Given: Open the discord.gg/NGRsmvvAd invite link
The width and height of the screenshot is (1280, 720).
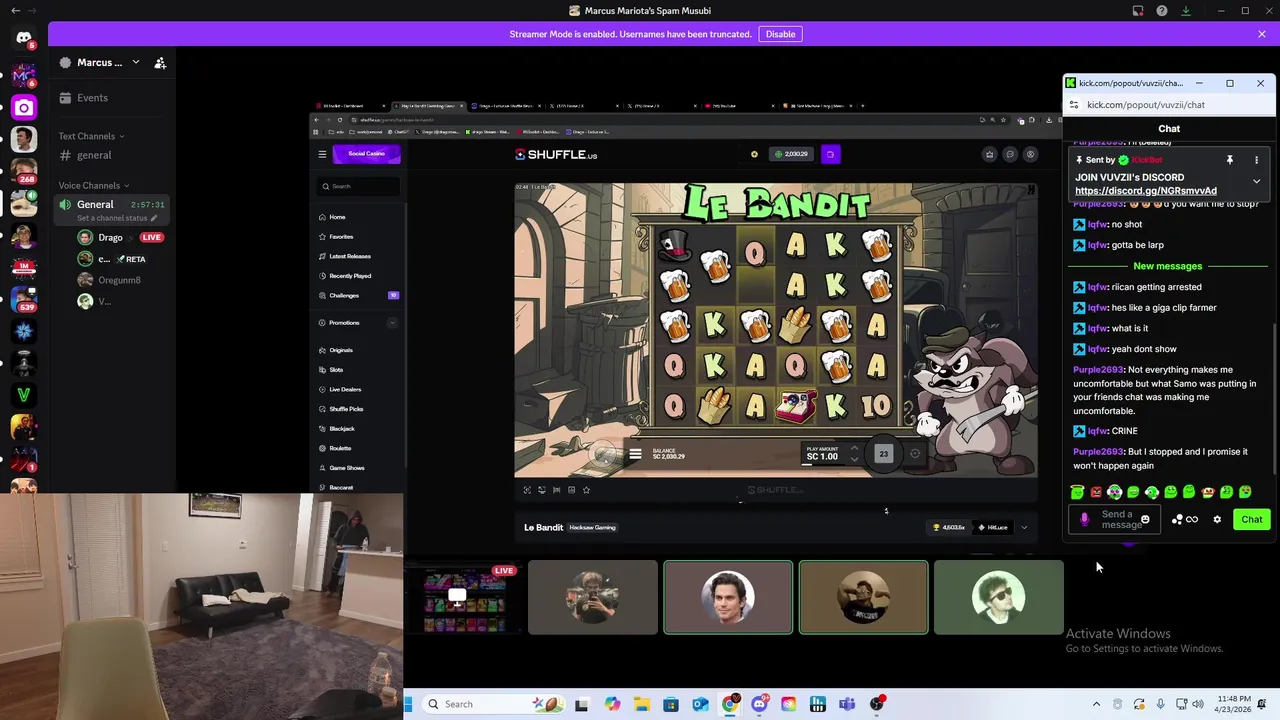Looking at the screenshot, I should click(1146, 191).
